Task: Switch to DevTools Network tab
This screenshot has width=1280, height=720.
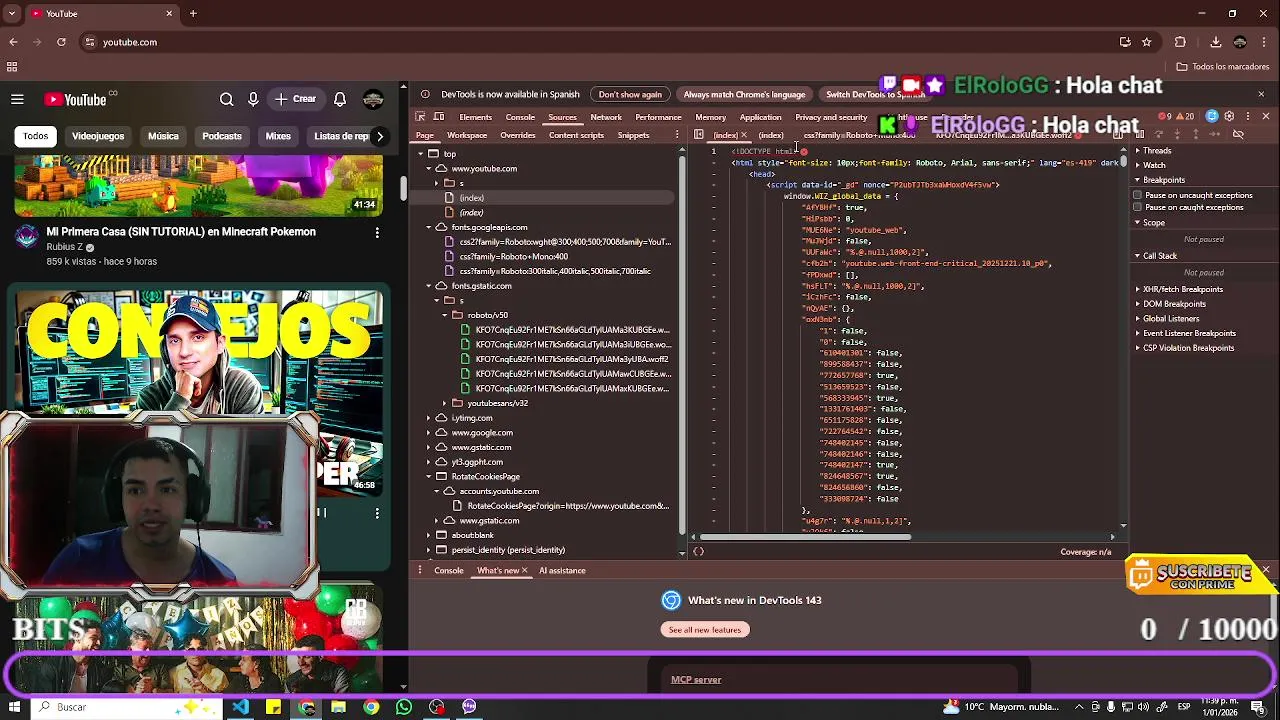Action: [606, 117]
